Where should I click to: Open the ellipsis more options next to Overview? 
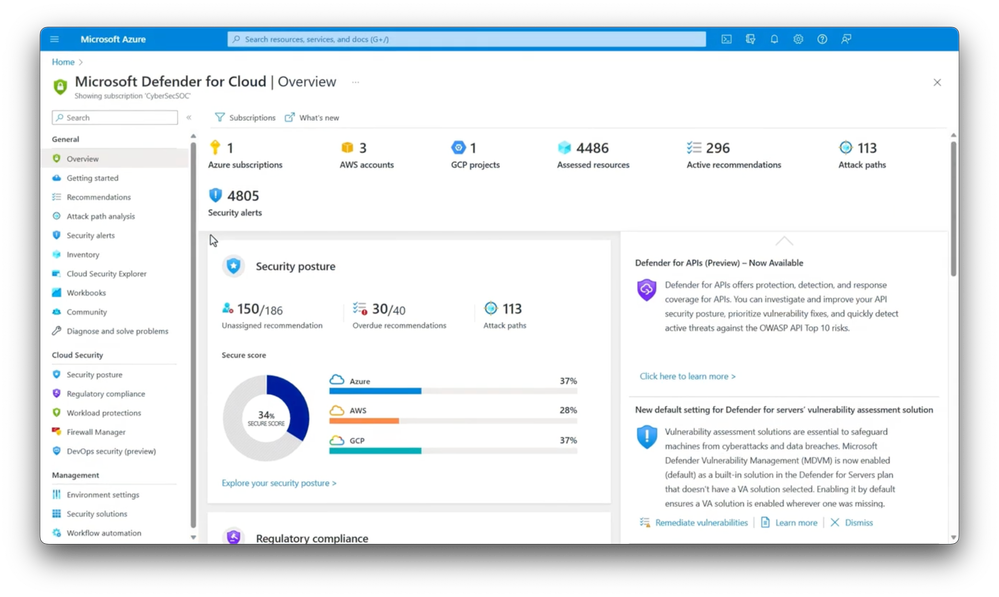tap(356, 82)
